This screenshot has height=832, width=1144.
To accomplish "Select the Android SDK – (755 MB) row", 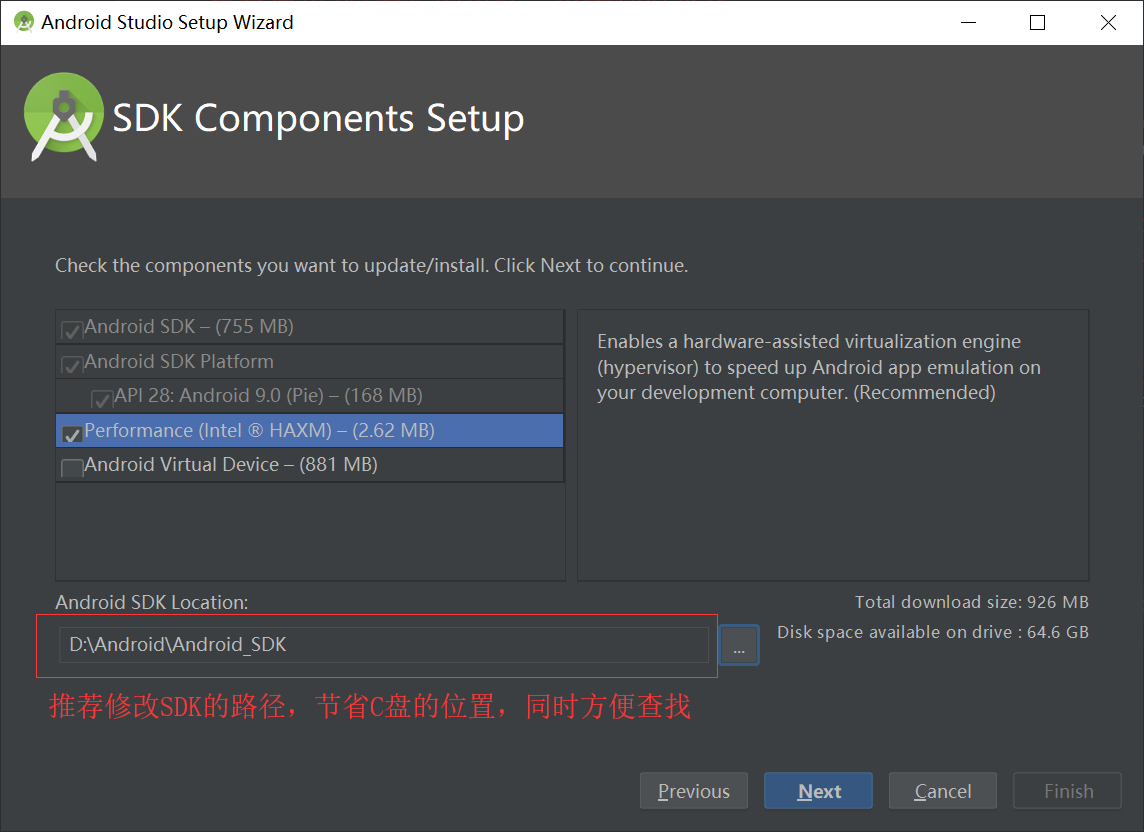I will click(309, 327).
